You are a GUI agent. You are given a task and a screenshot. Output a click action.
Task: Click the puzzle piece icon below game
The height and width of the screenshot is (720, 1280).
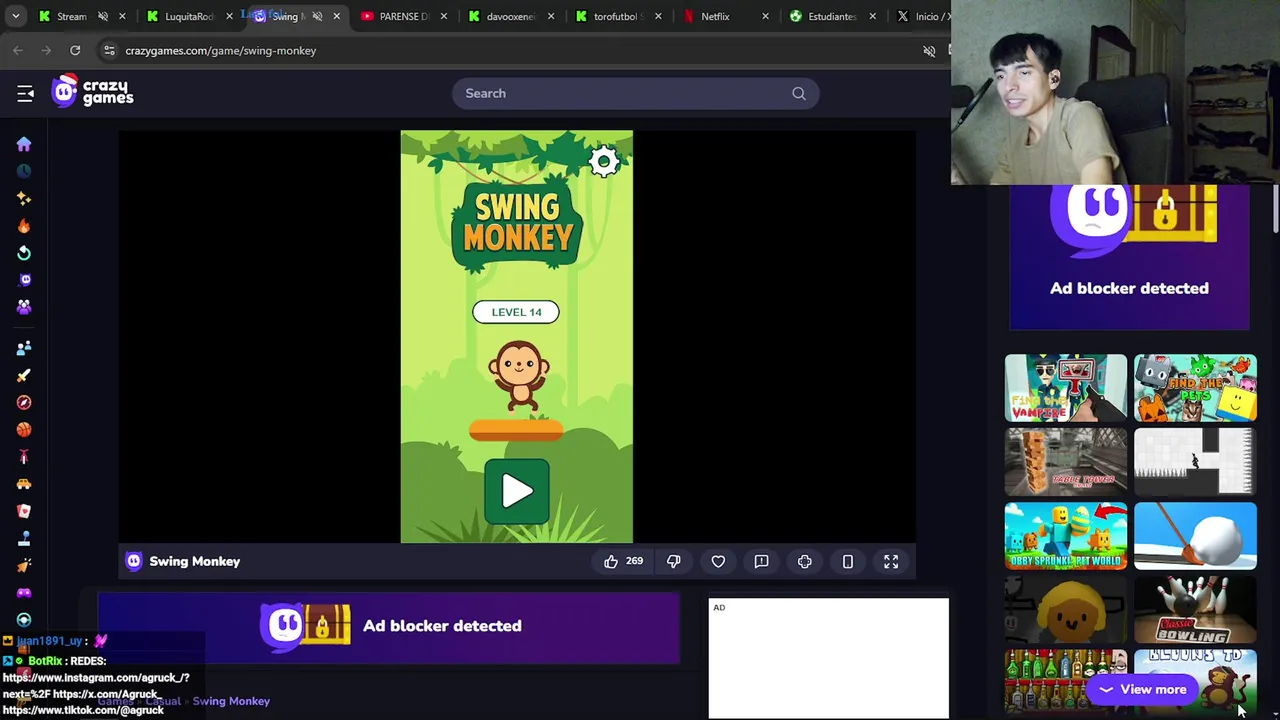805,562
